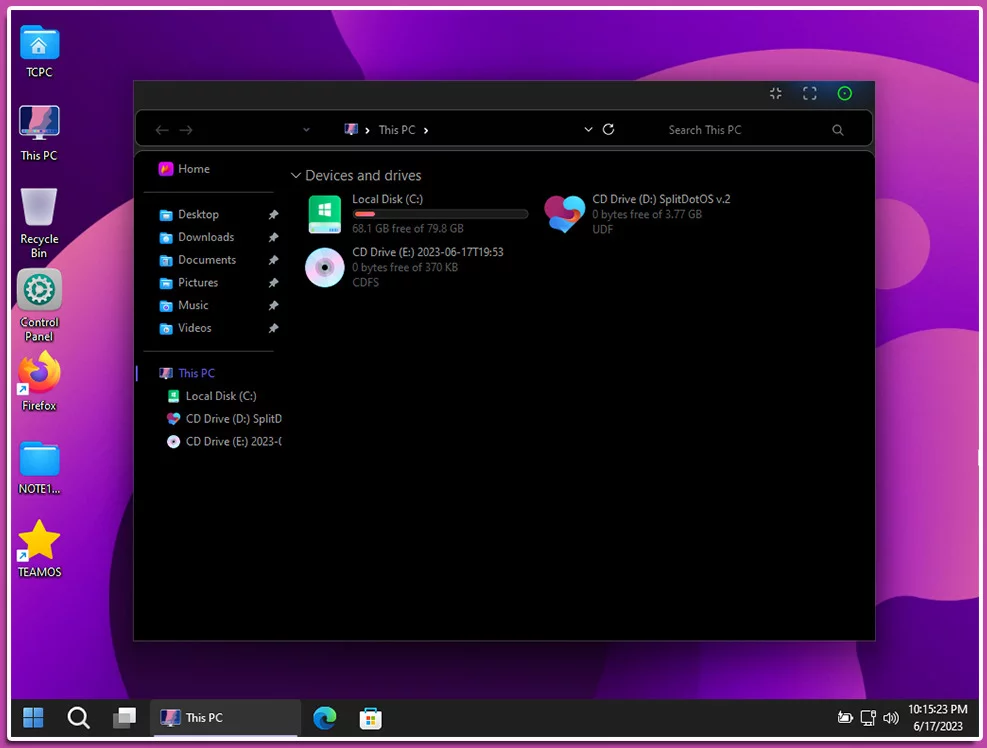Viewport: 987px width, 748px height.
Task: Click the network tray icon
Action: [868, 717]
